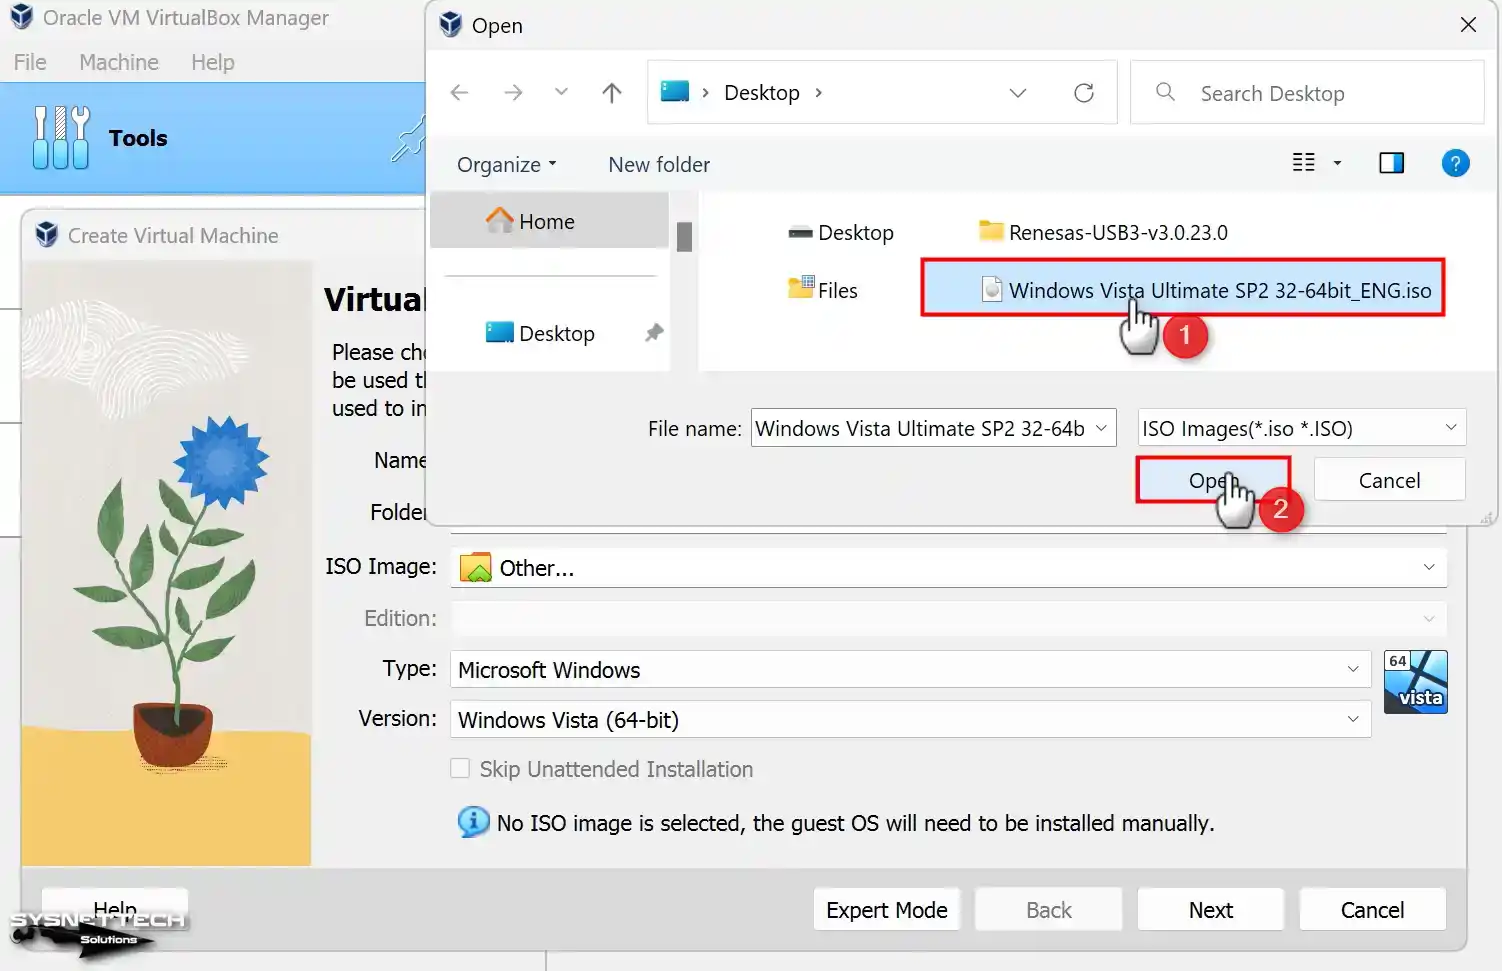Open Help menu in VirtualBox Manager

[x=213, y=62]
